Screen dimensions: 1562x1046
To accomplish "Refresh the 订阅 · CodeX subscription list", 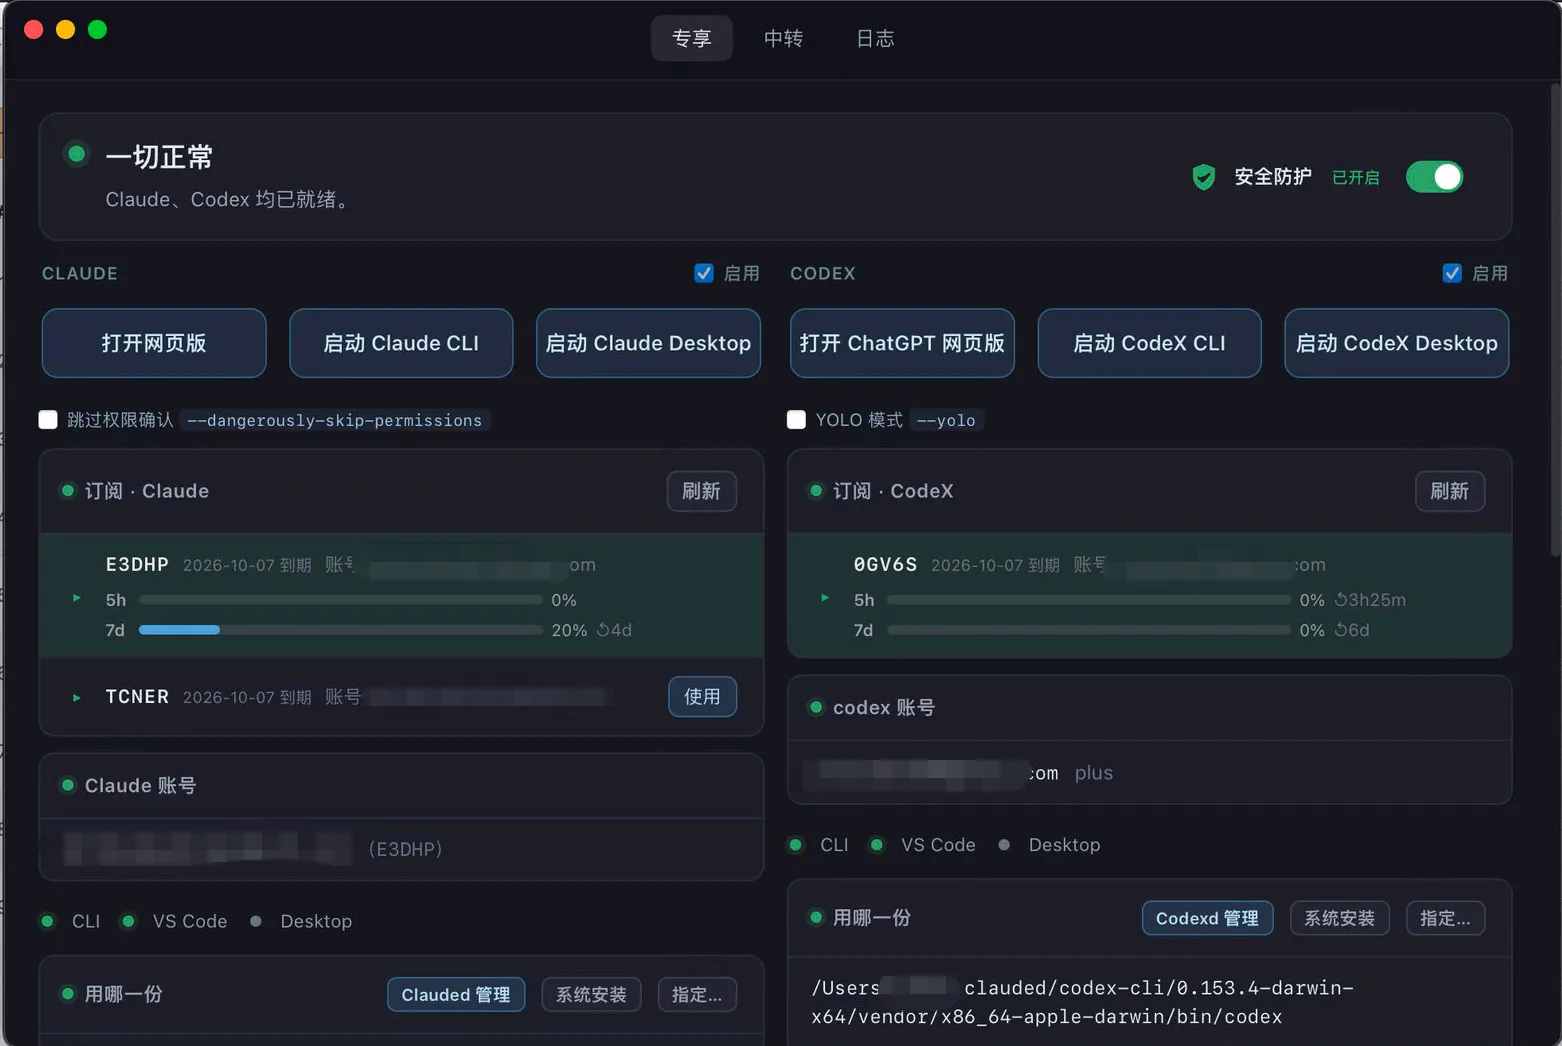I will 1449,491.
